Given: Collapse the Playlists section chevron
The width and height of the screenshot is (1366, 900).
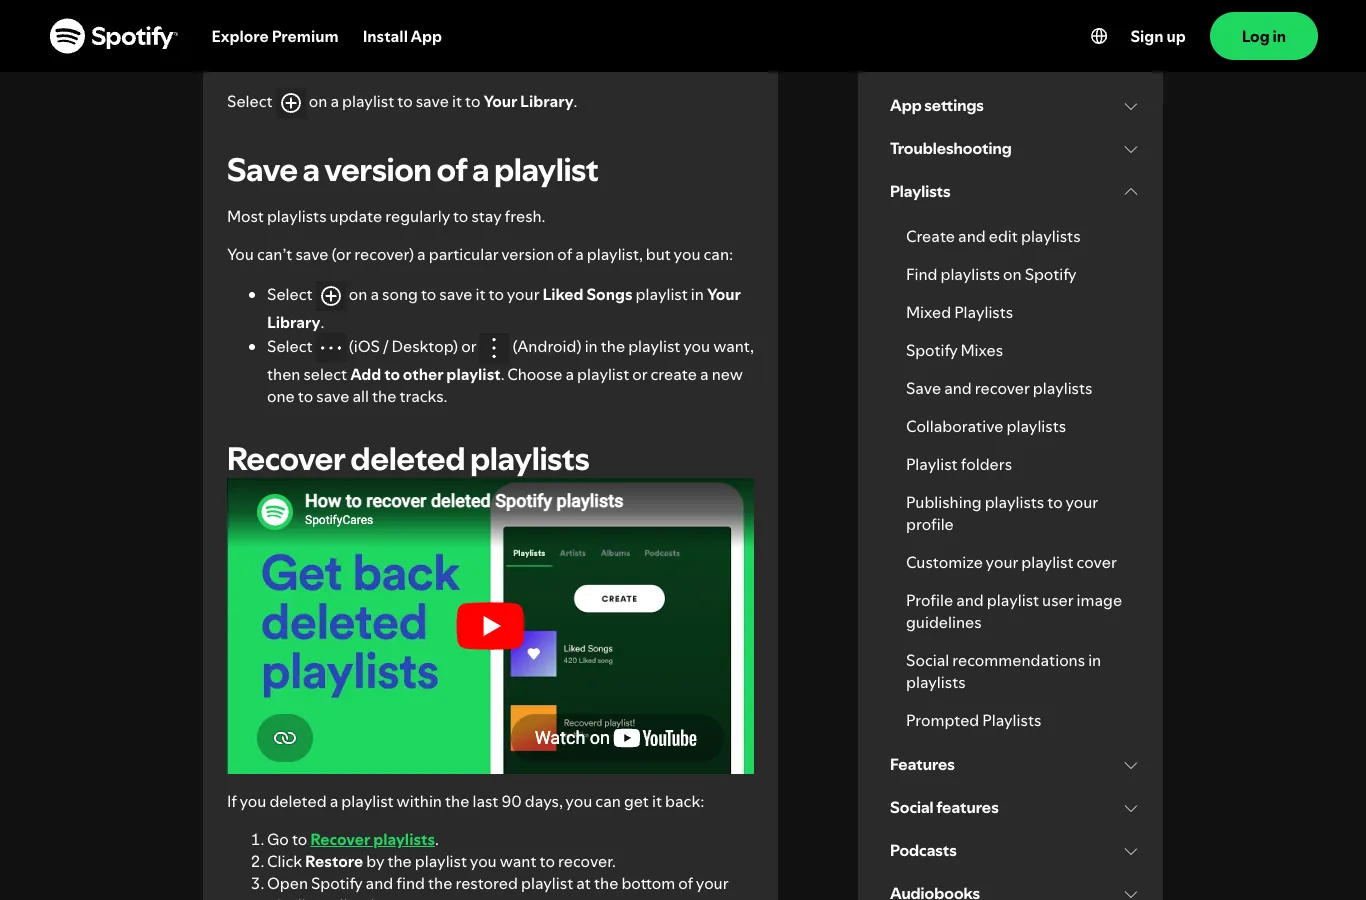Looking at the screenshot, I should [x=1131, y=192].
